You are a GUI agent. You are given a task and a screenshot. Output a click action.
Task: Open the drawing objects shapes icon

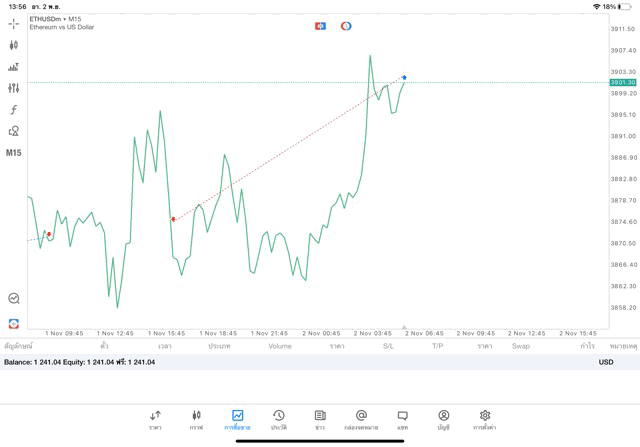click(x=14, y=131)
